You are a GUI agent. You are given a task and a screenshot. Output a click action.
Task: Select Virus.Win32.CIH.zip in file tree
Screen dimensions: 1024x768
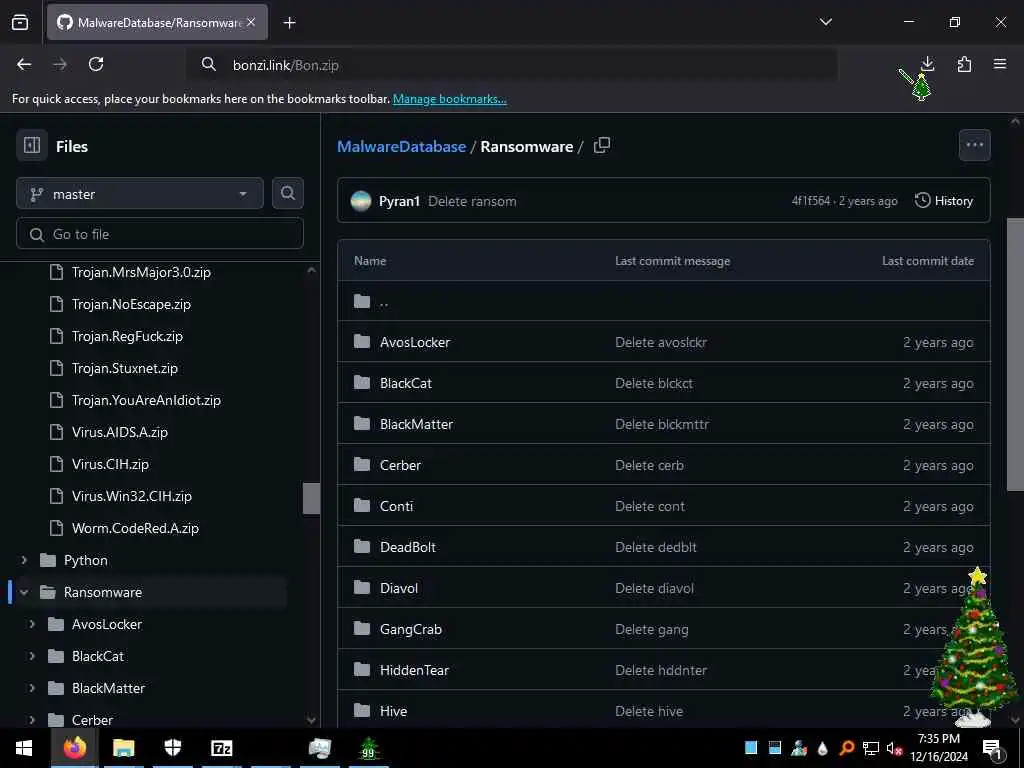132,496
